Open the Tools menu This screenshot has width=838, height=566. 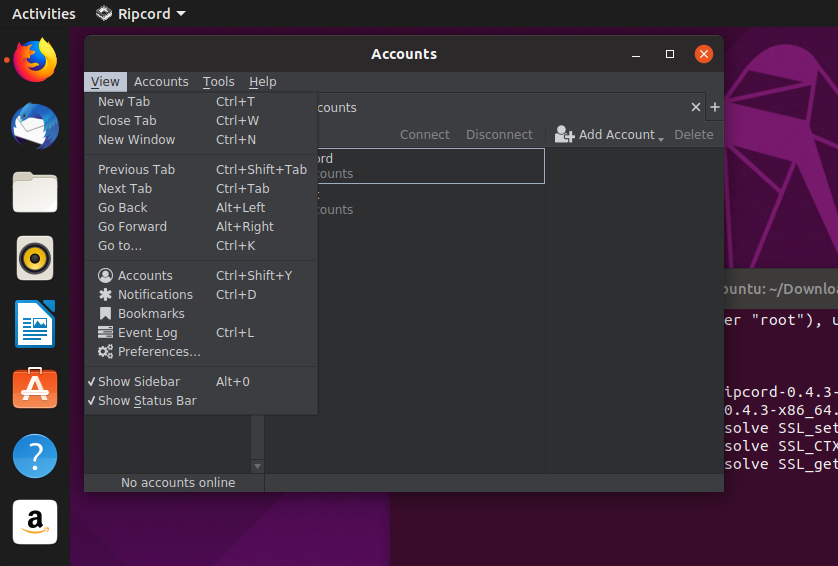click(219, 82)
